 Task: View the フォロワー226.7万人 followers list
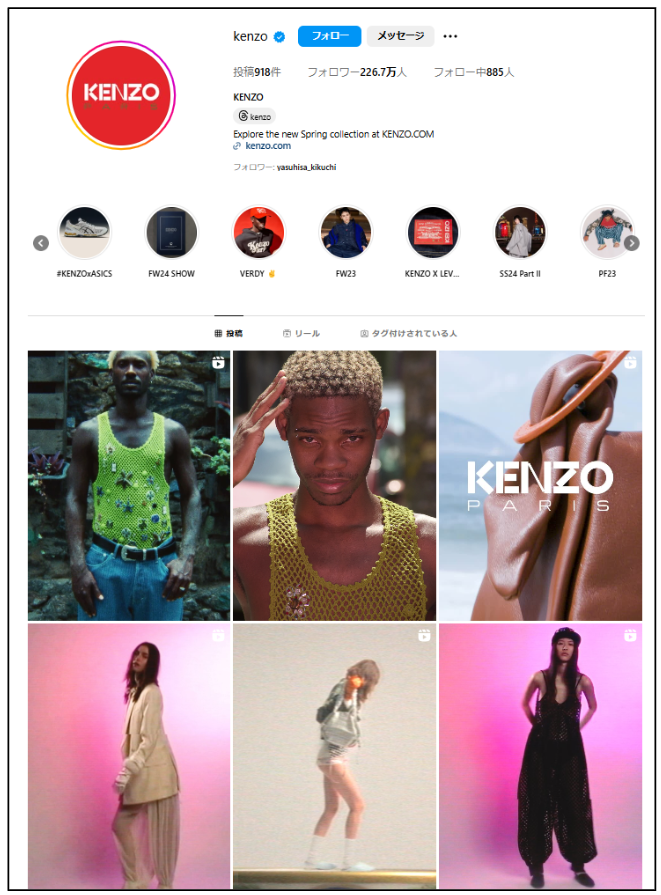click(357, 72)
